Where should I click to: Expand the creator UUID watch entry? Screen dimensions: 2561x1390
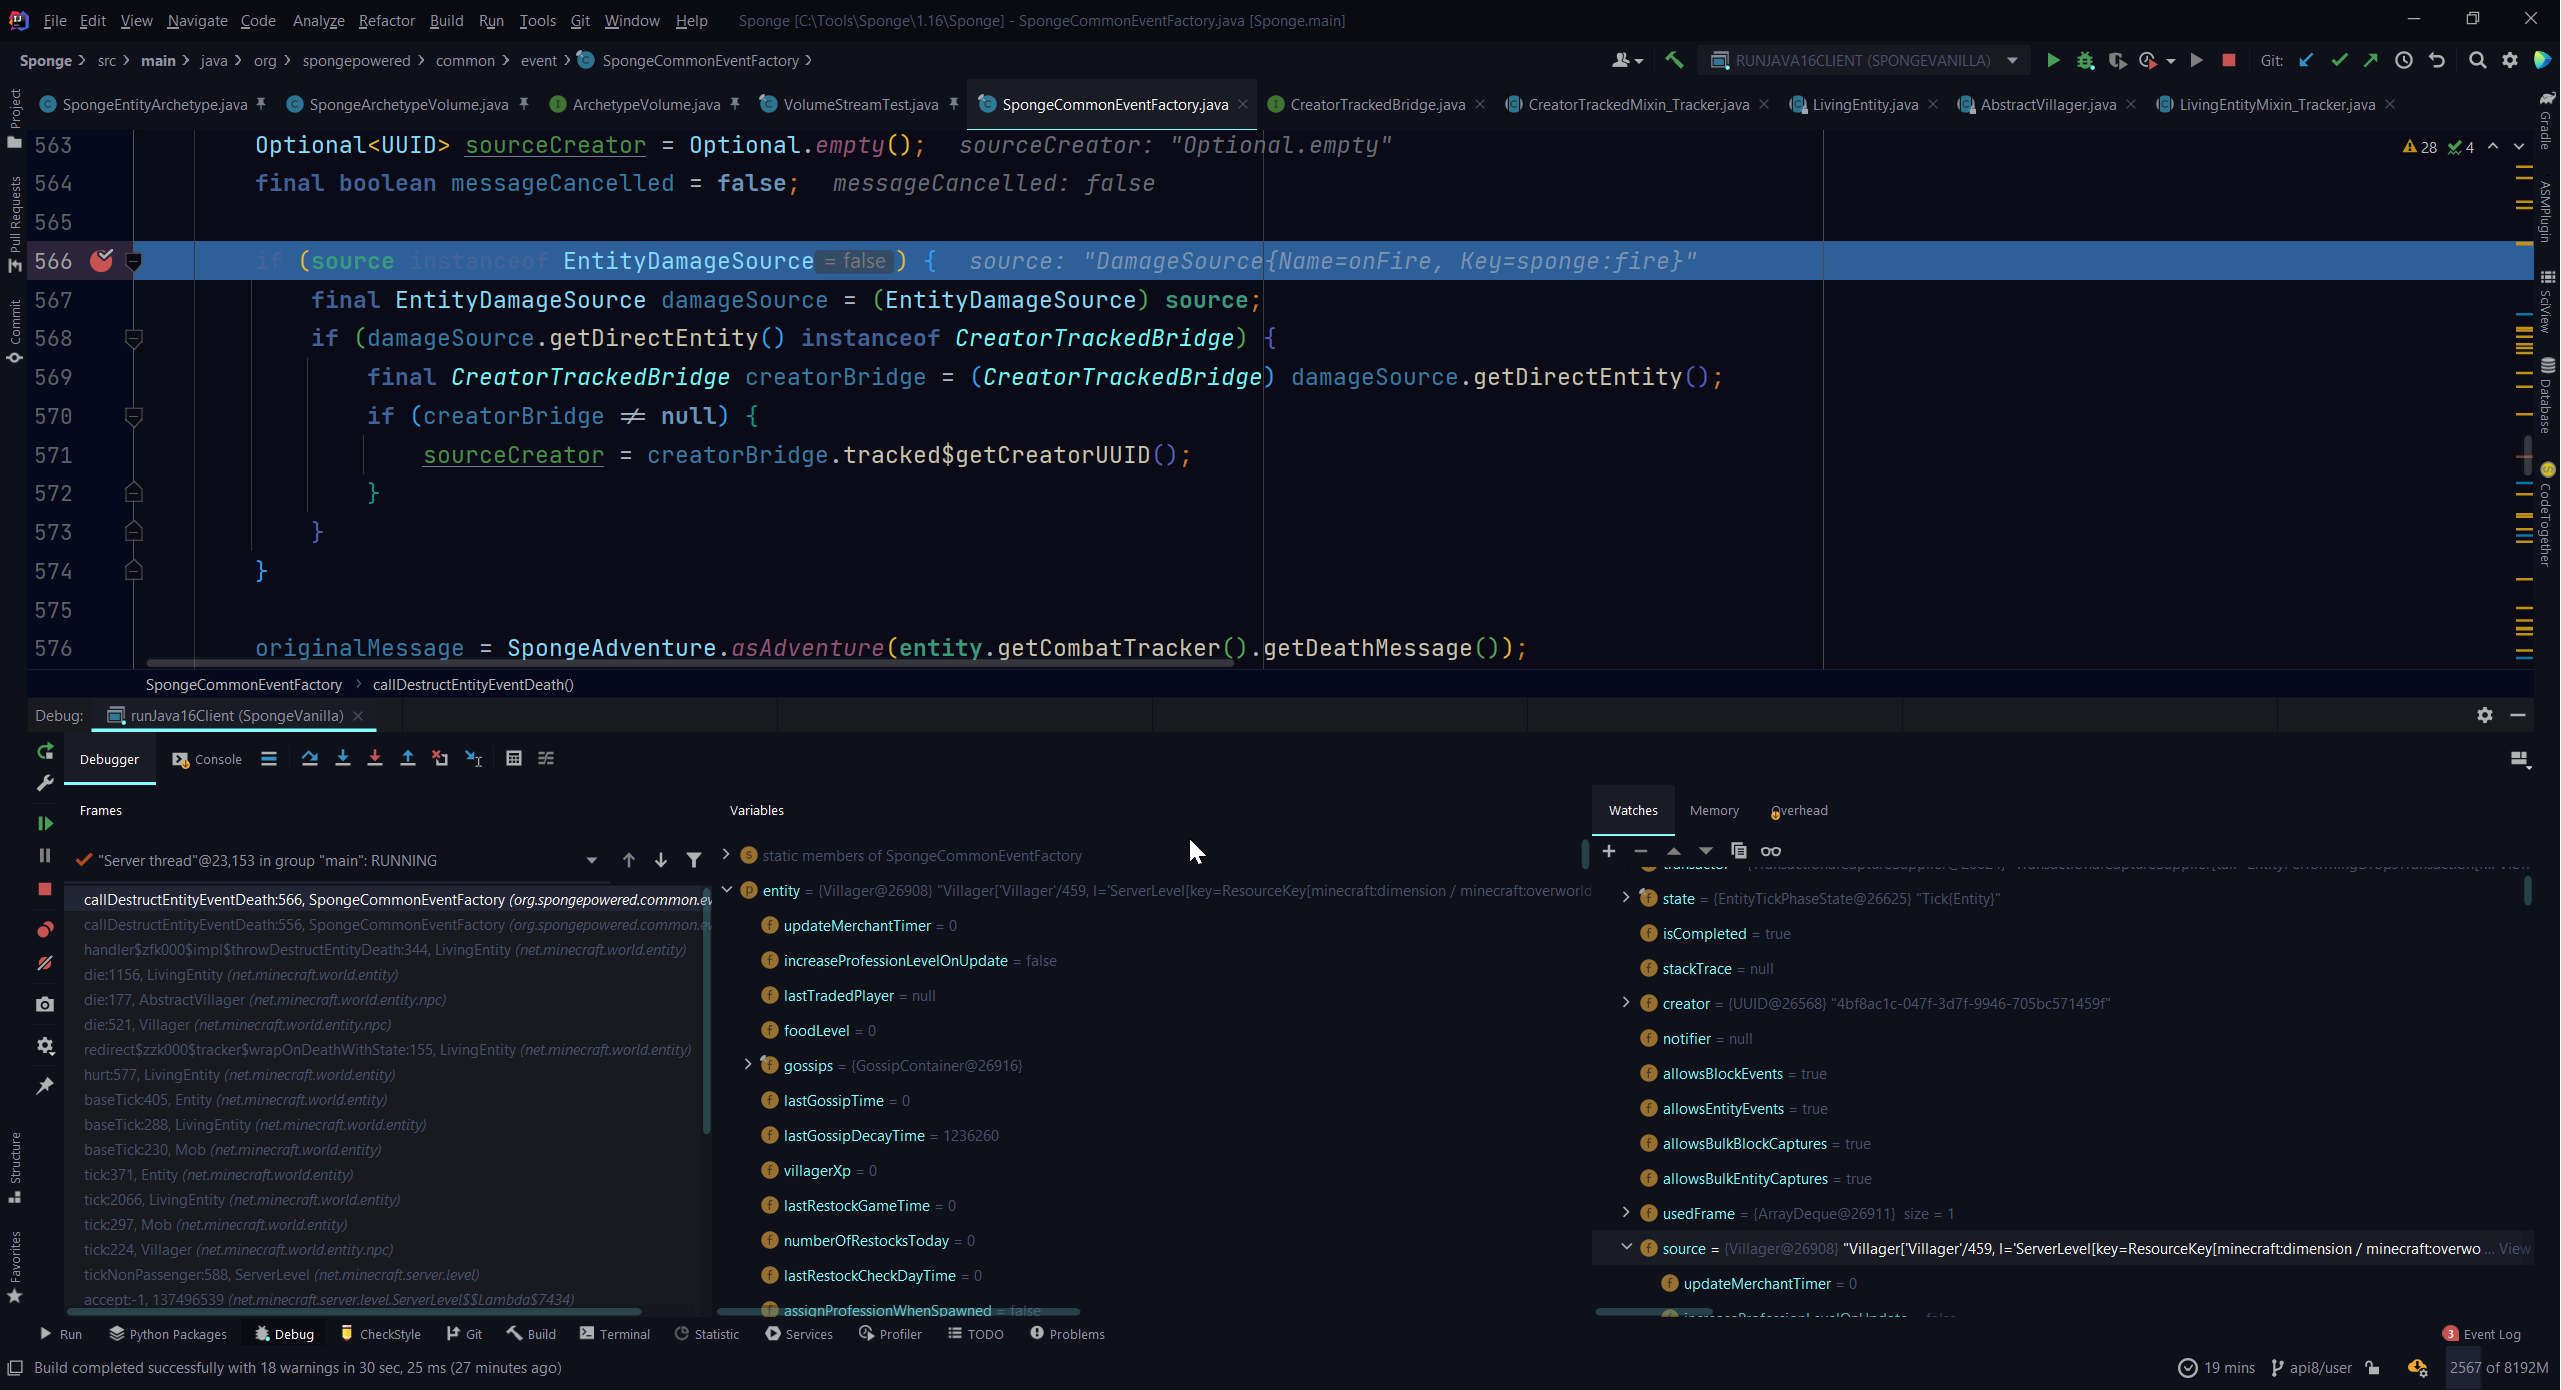(x=1626, y=1003)
